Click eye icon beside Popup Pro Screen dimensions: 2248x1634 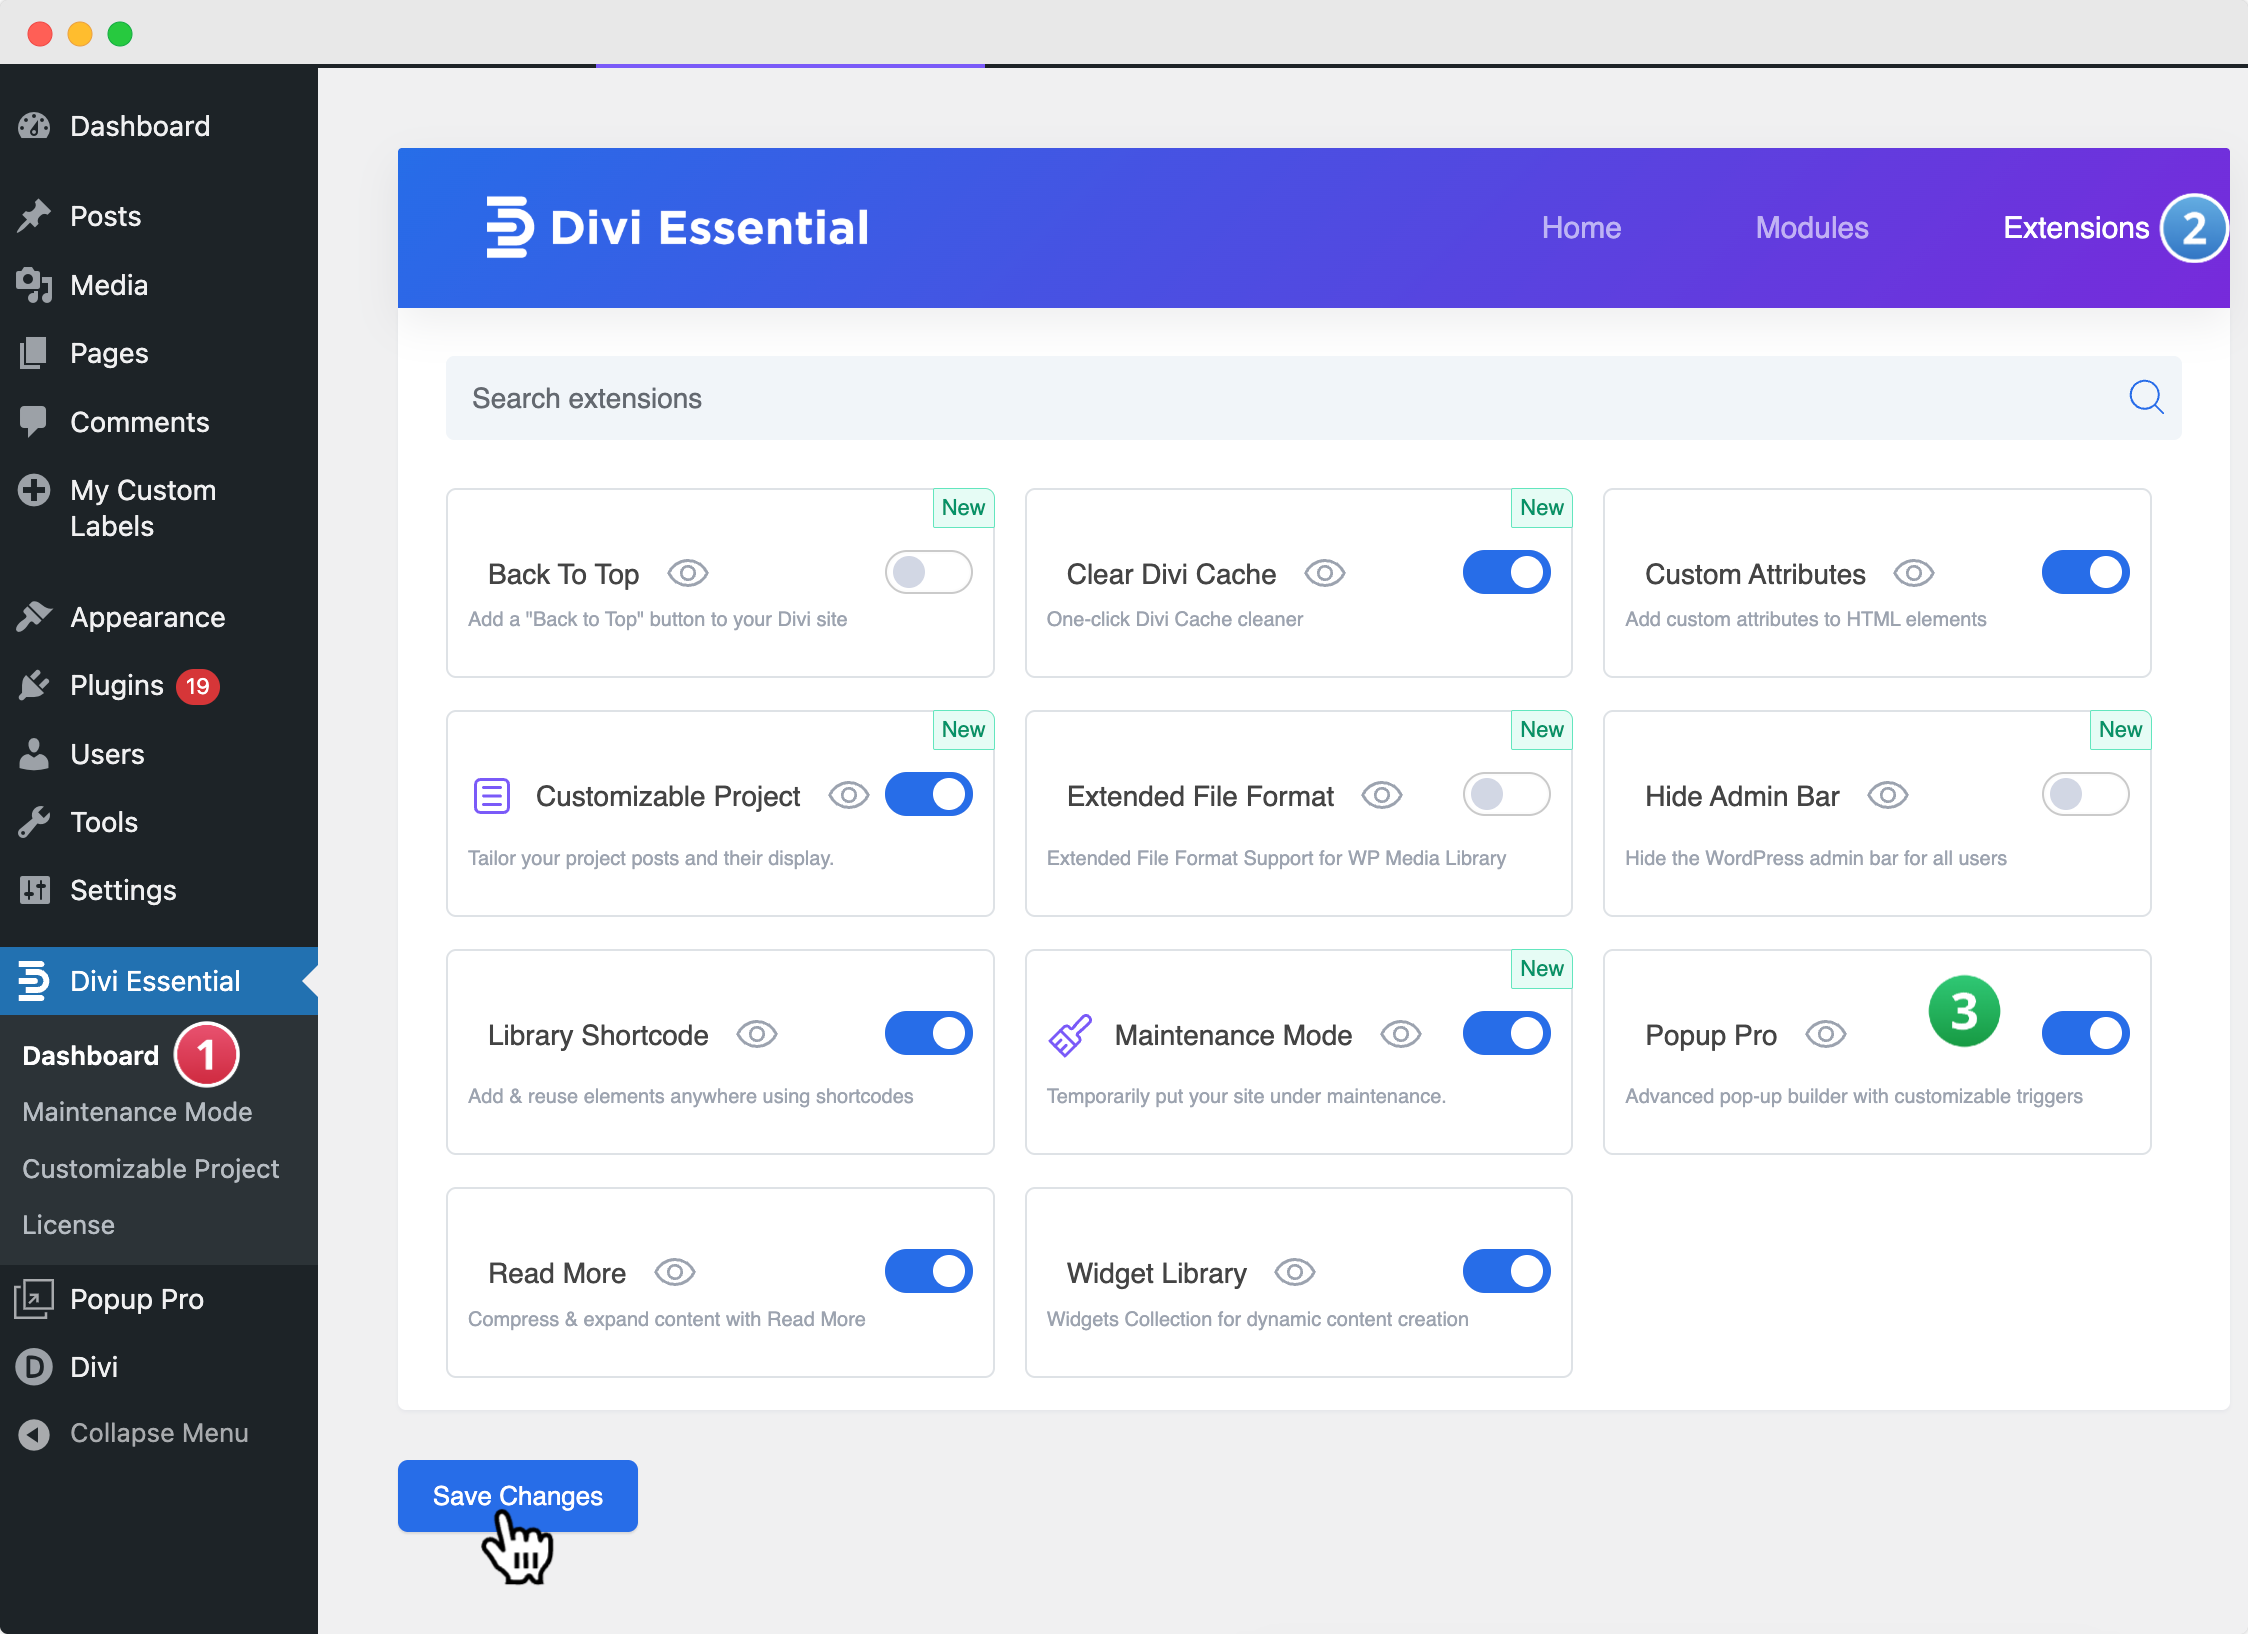[1826, 1034]
